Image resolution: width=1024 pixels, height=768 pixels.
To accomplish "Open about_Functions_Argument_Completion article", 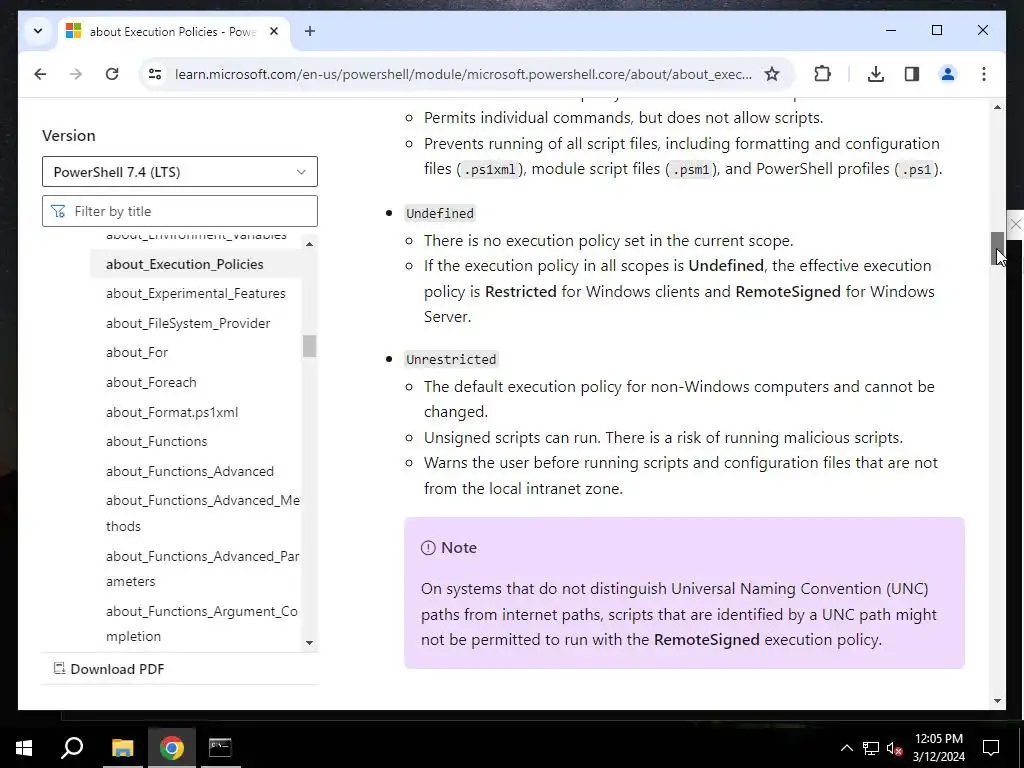I will pyautogui.click(x=201, y=624).
